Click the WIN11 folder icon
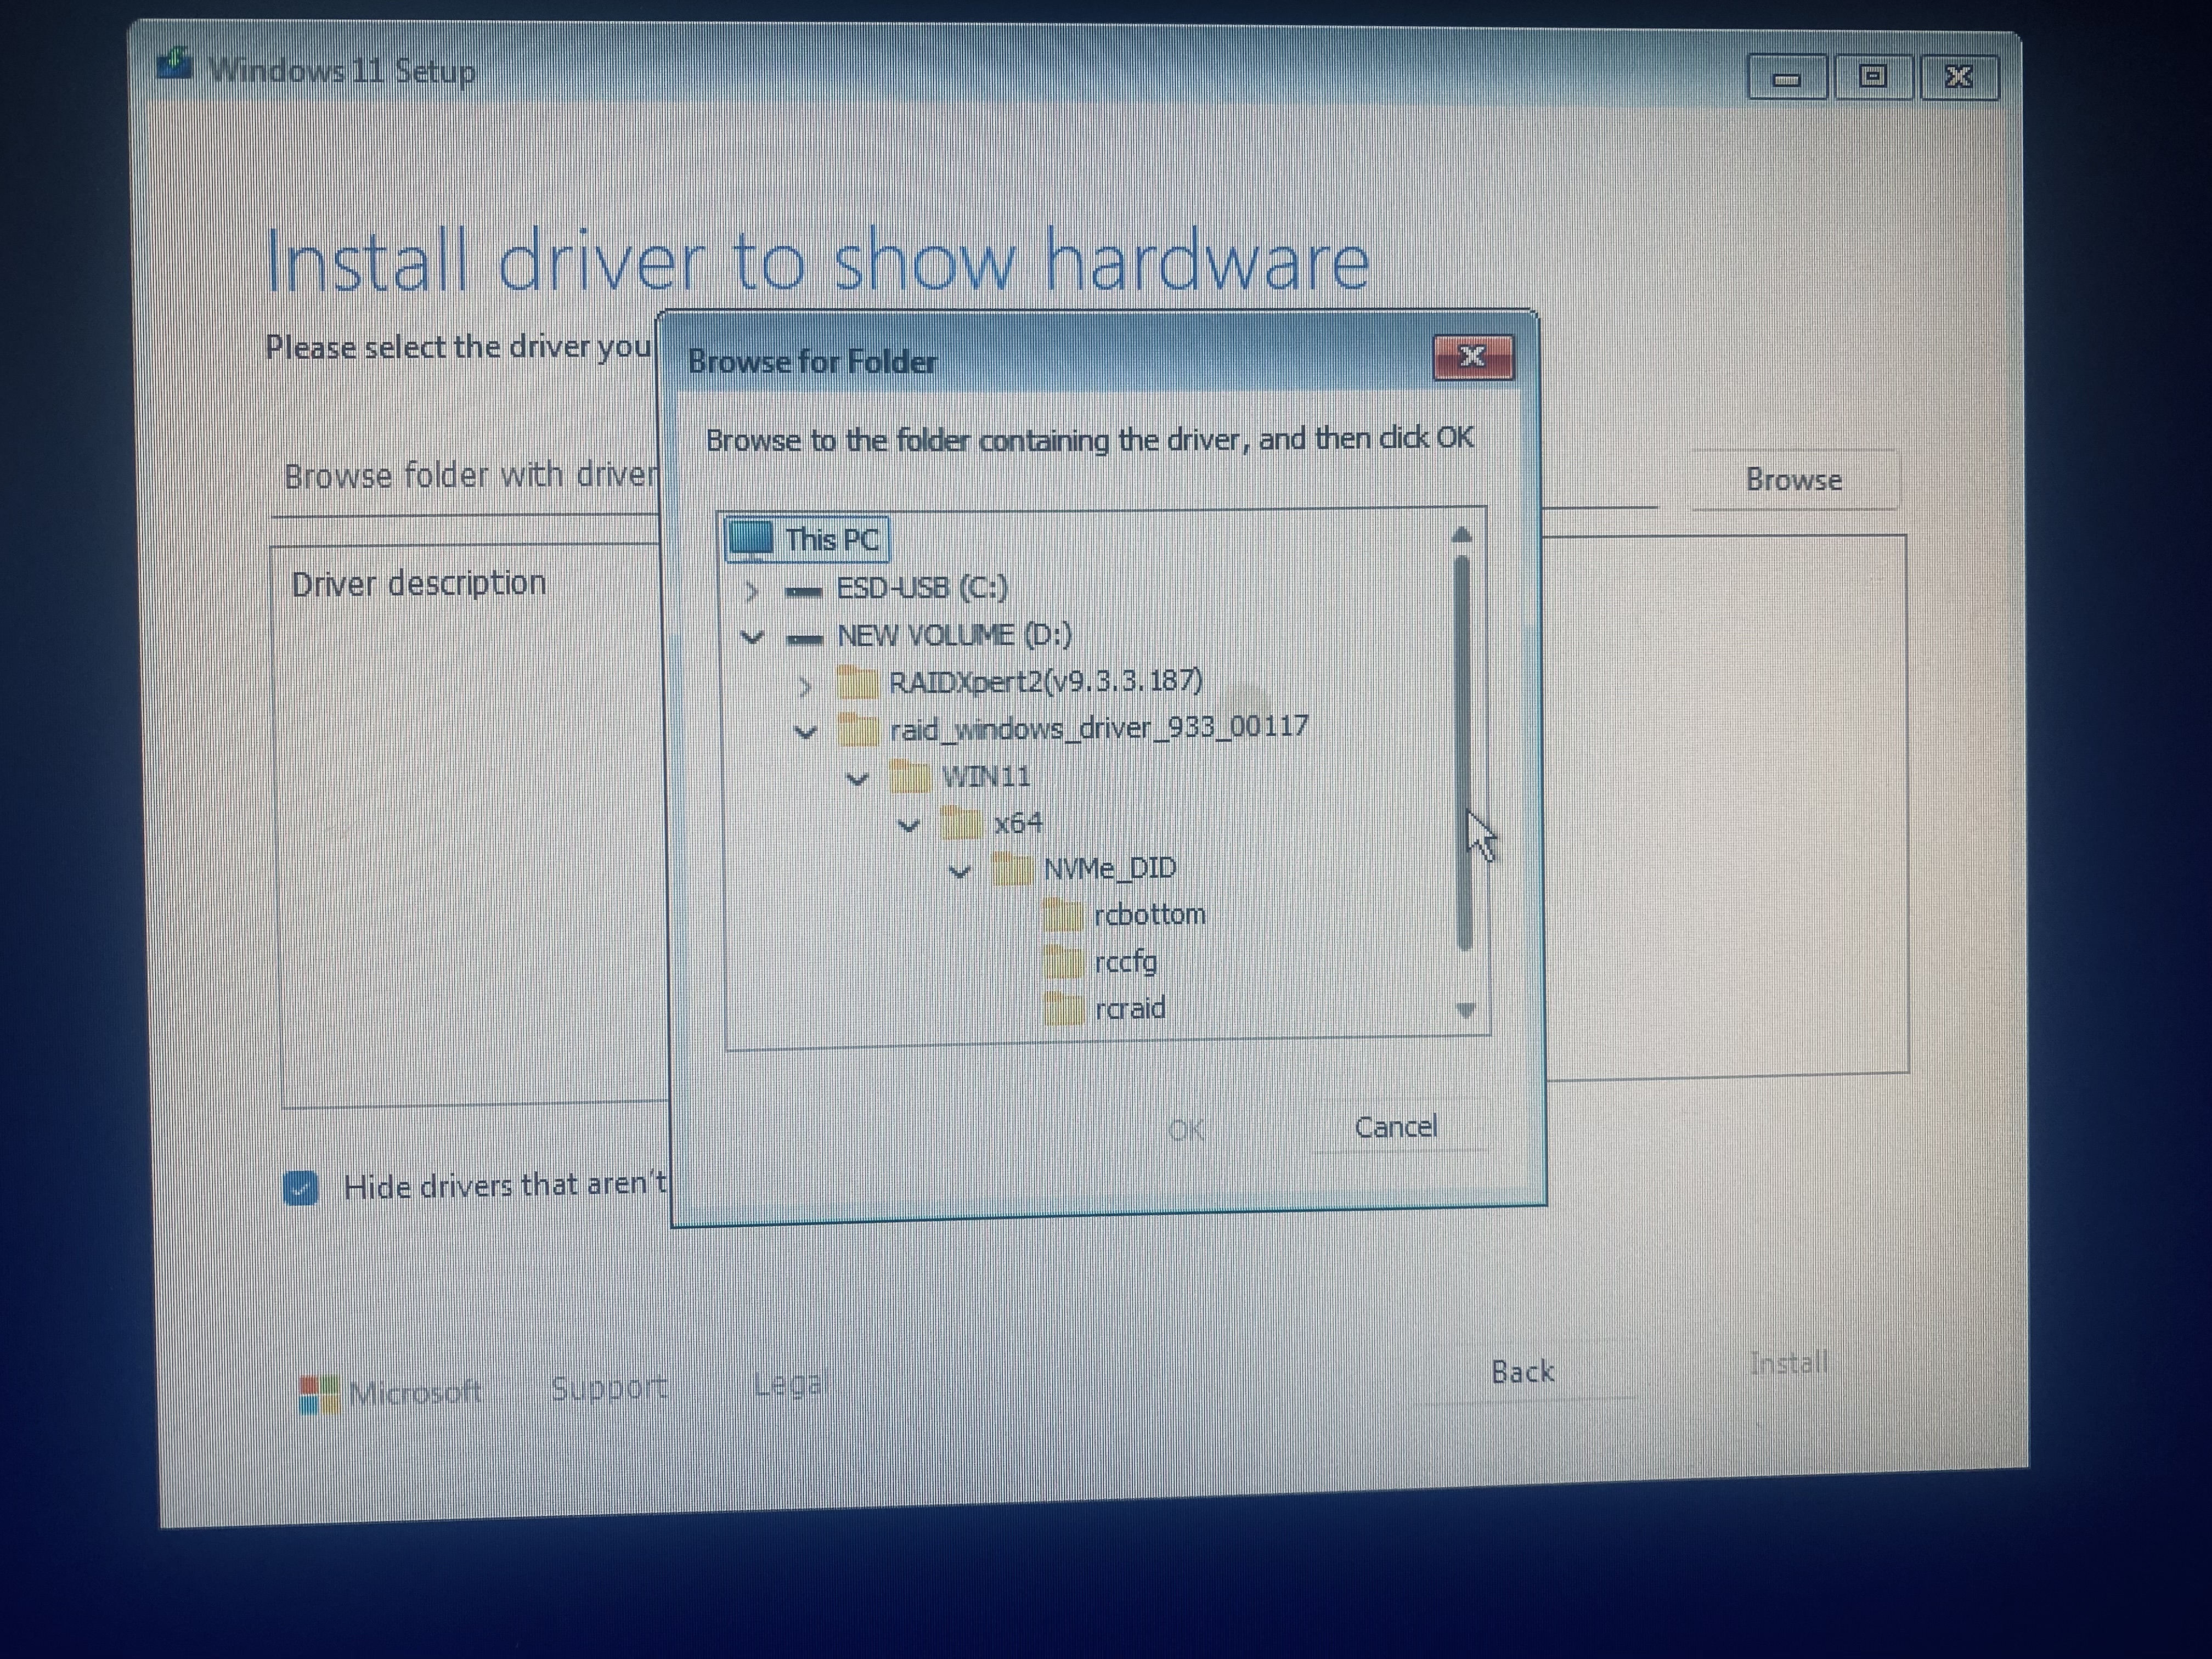Viewport: 2212px width, 1659px height. [910, 776]
